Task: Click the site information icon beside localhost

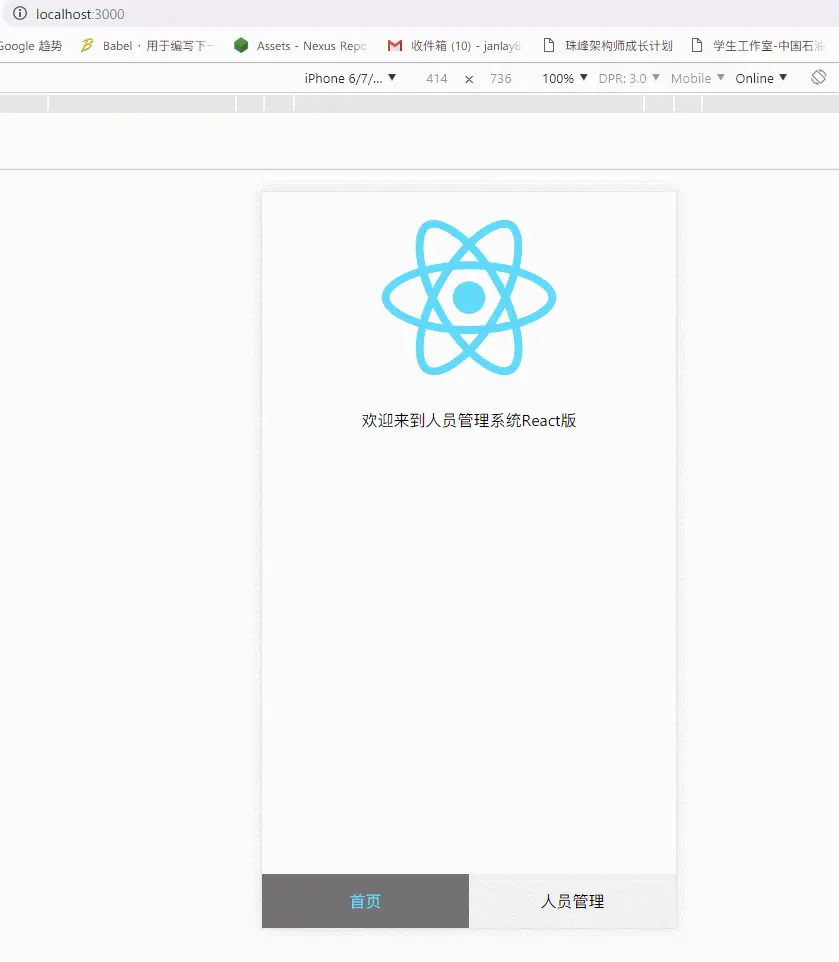Action: tap(20, 13)
